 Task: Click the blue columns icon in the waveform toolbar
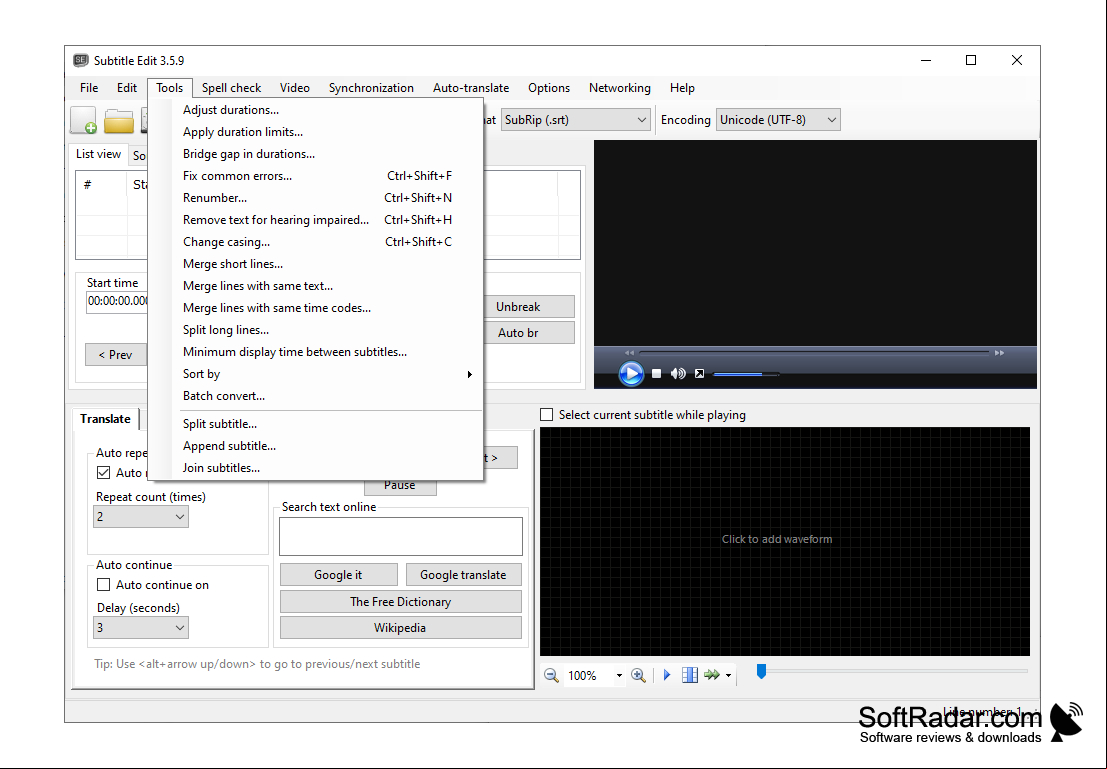pyautogui.click(x=690, y=675)
